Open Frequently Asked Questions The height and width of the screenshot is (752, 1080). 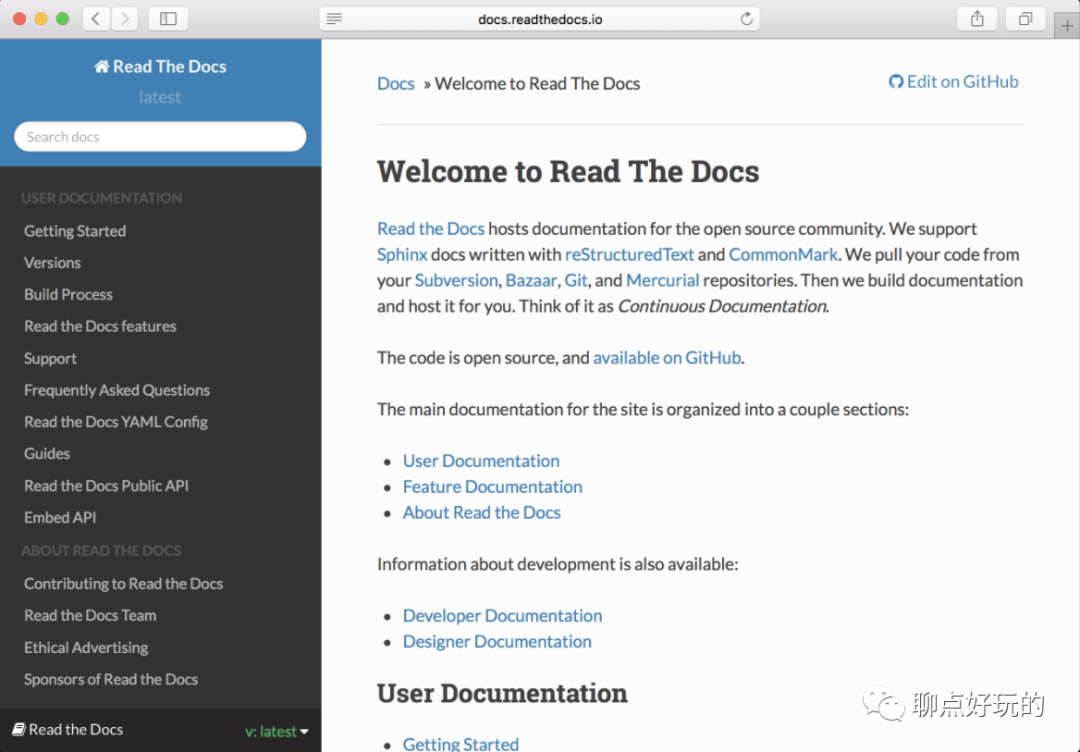pos(117,390)
